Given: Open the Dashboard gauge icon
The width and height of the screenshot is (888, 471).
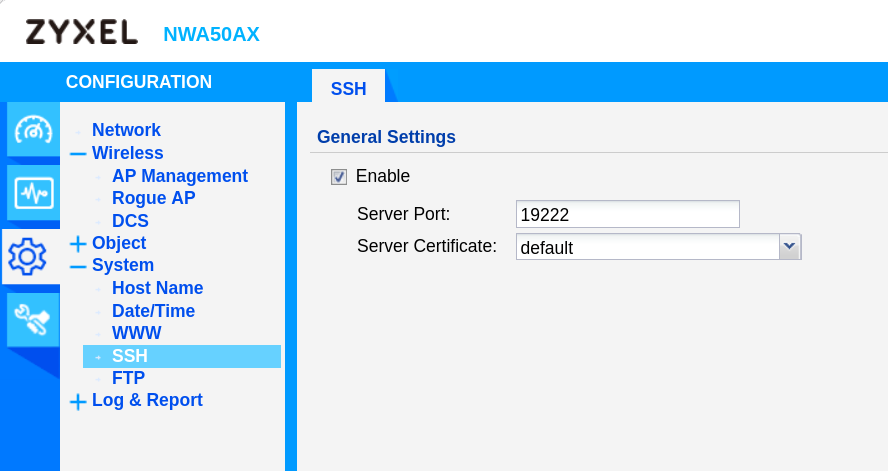Looking at the screenshot, I should (x=33, y=130).
